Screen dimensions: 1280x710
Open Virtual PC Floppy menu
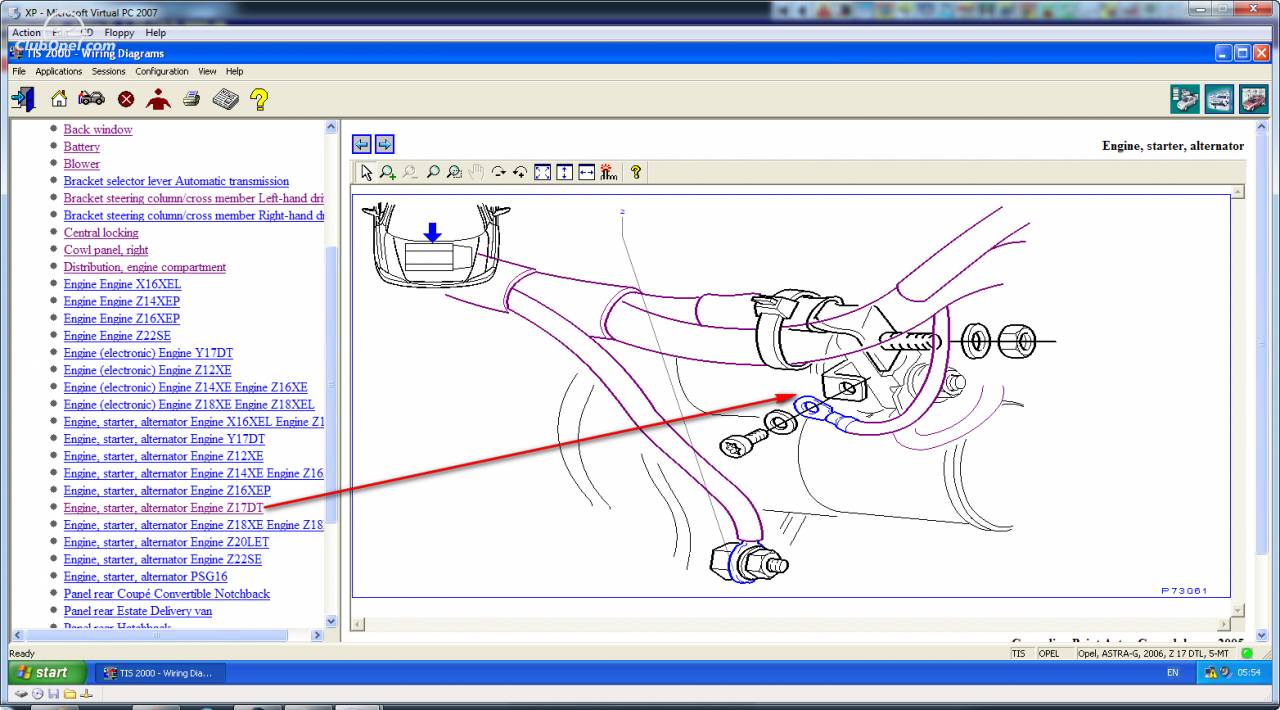coord(119,33)
